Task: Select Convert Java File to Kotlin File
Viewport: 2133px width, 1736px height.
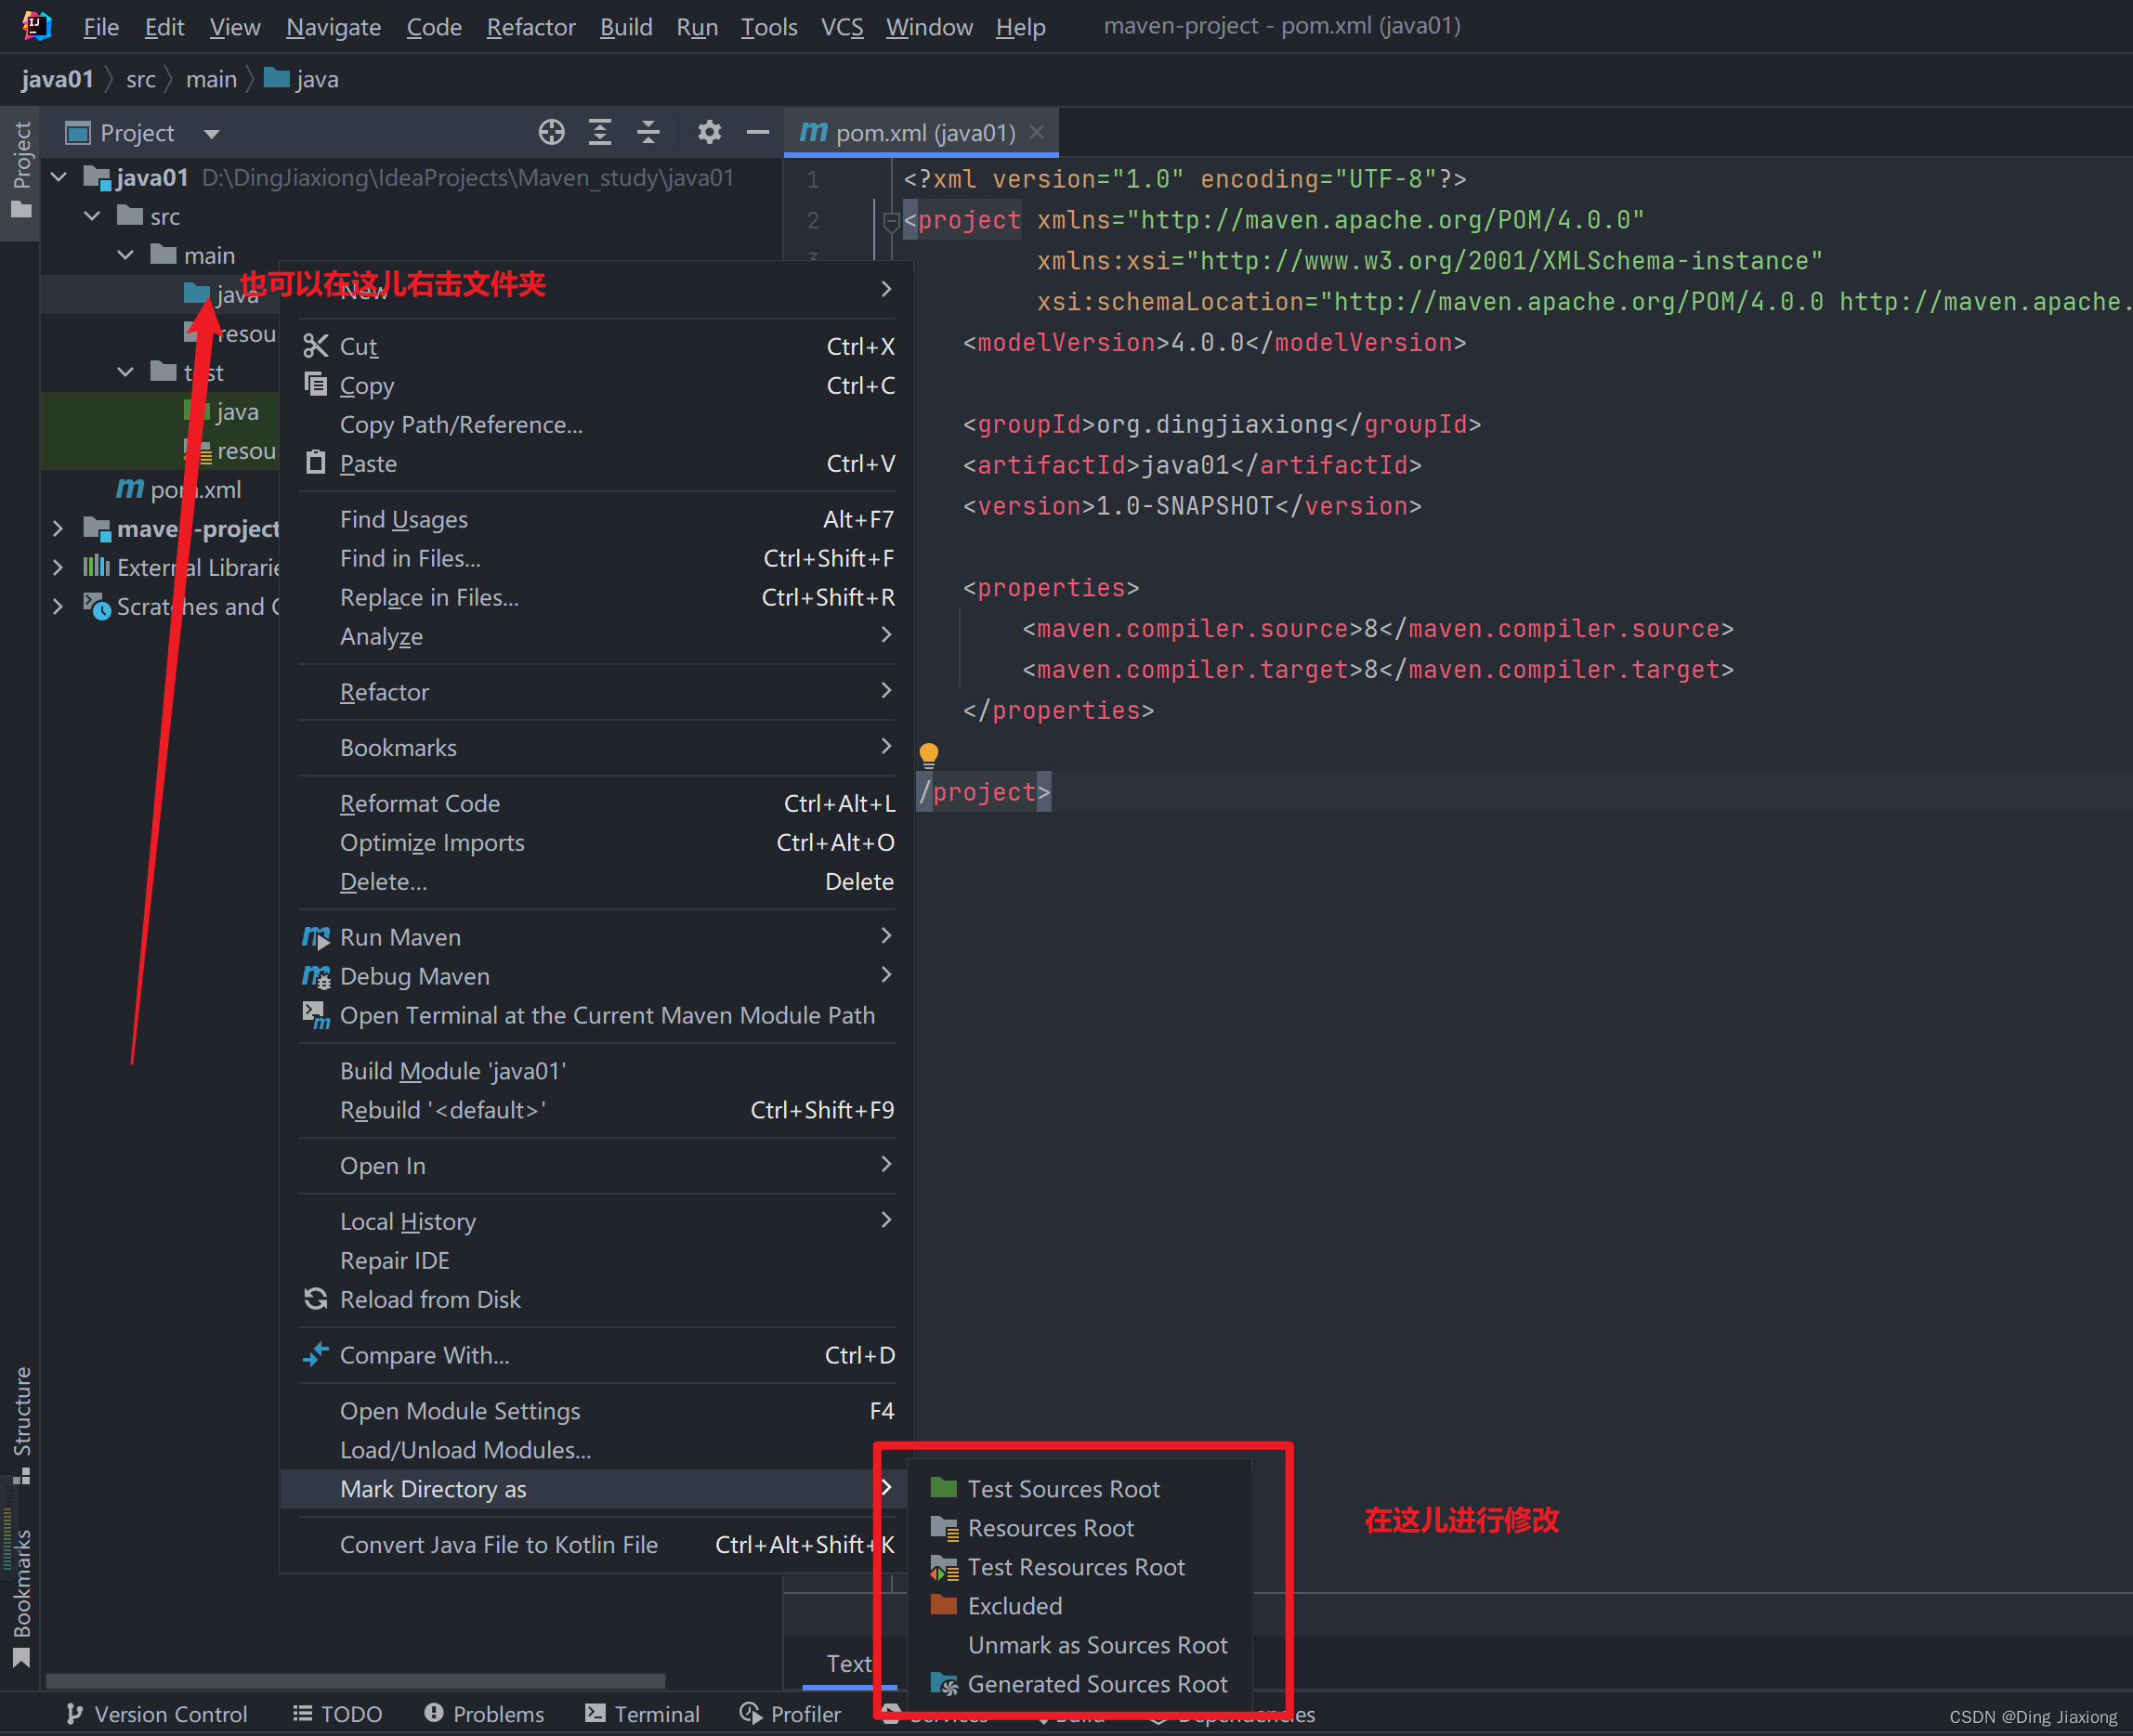Action: tap(596, 1544)
